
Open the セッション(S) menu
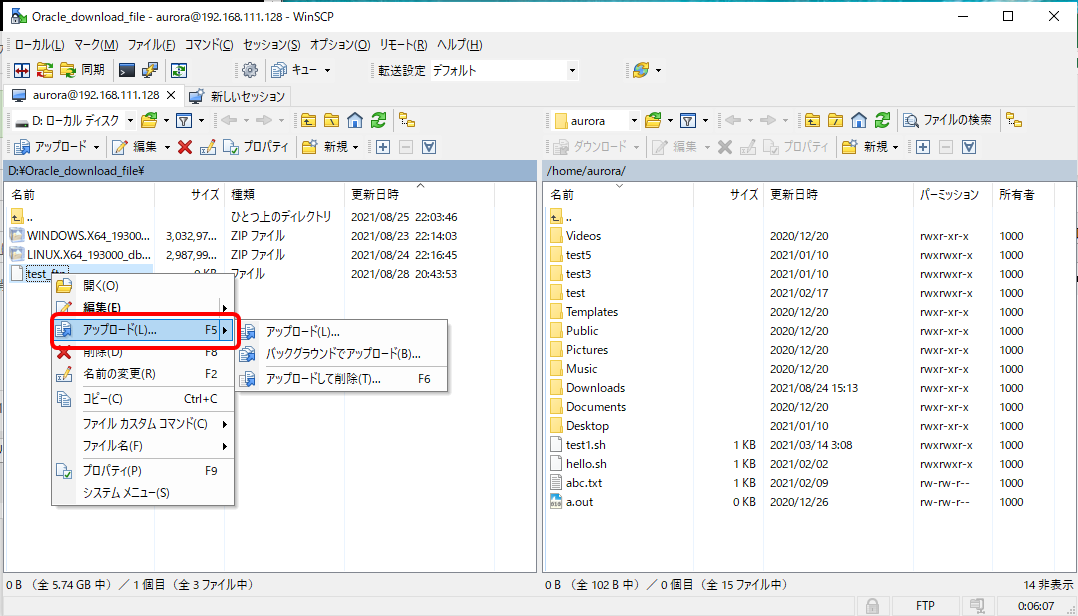tap(272, 45)
